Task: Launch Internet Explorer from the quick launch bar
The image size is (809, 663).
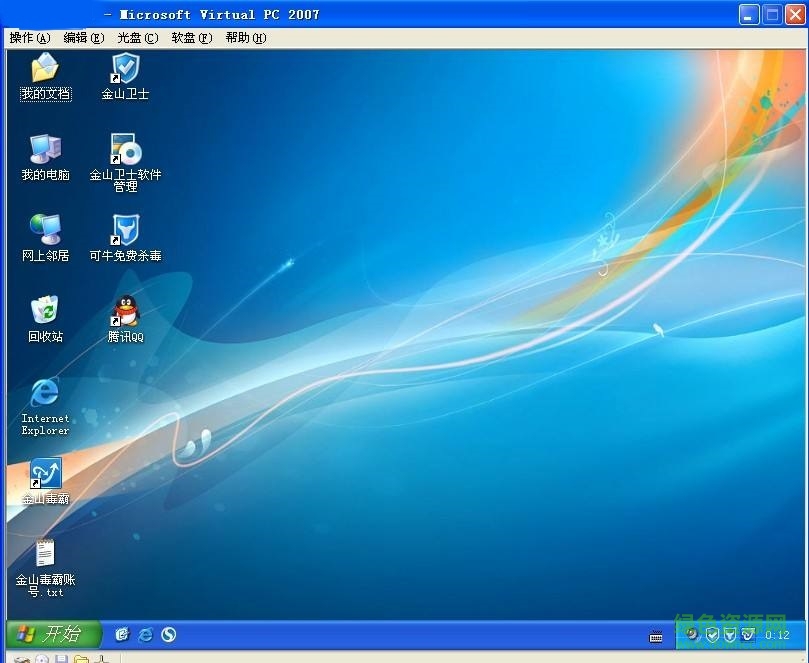Action: [x=145, y=634]
